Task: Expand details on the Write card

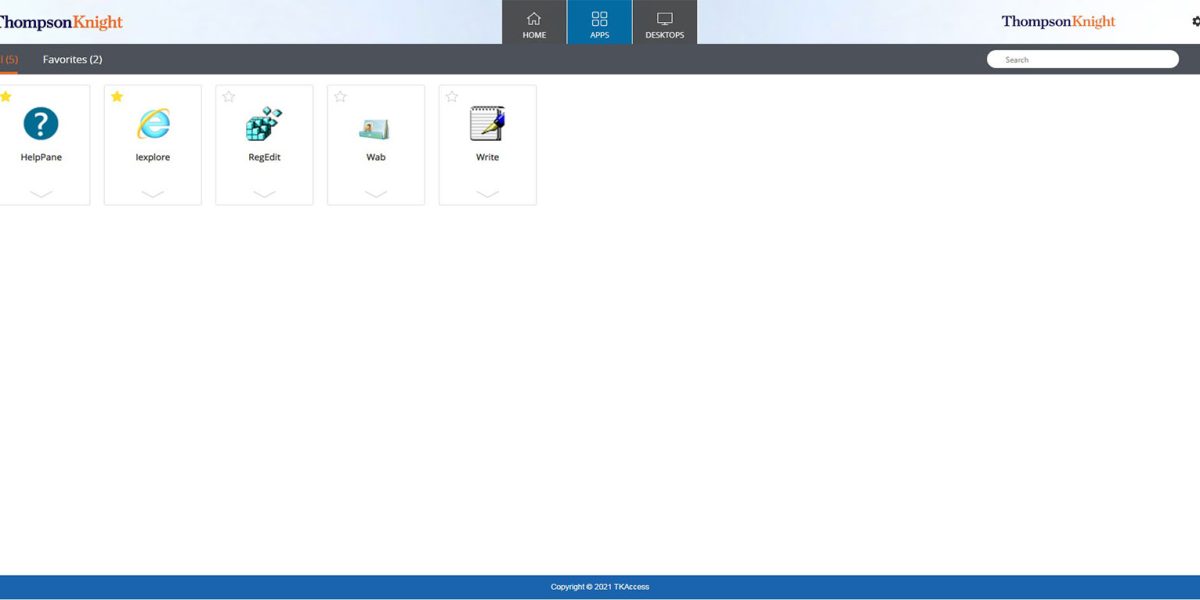Action: (487, 191)
